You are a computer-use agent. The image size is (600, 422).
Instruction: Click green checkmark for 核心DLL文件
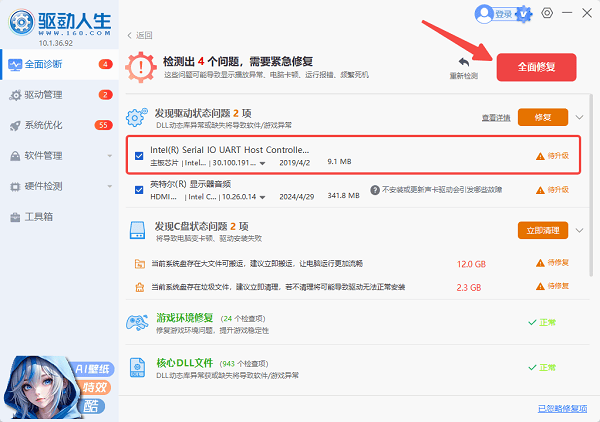[x=532, y=368]
